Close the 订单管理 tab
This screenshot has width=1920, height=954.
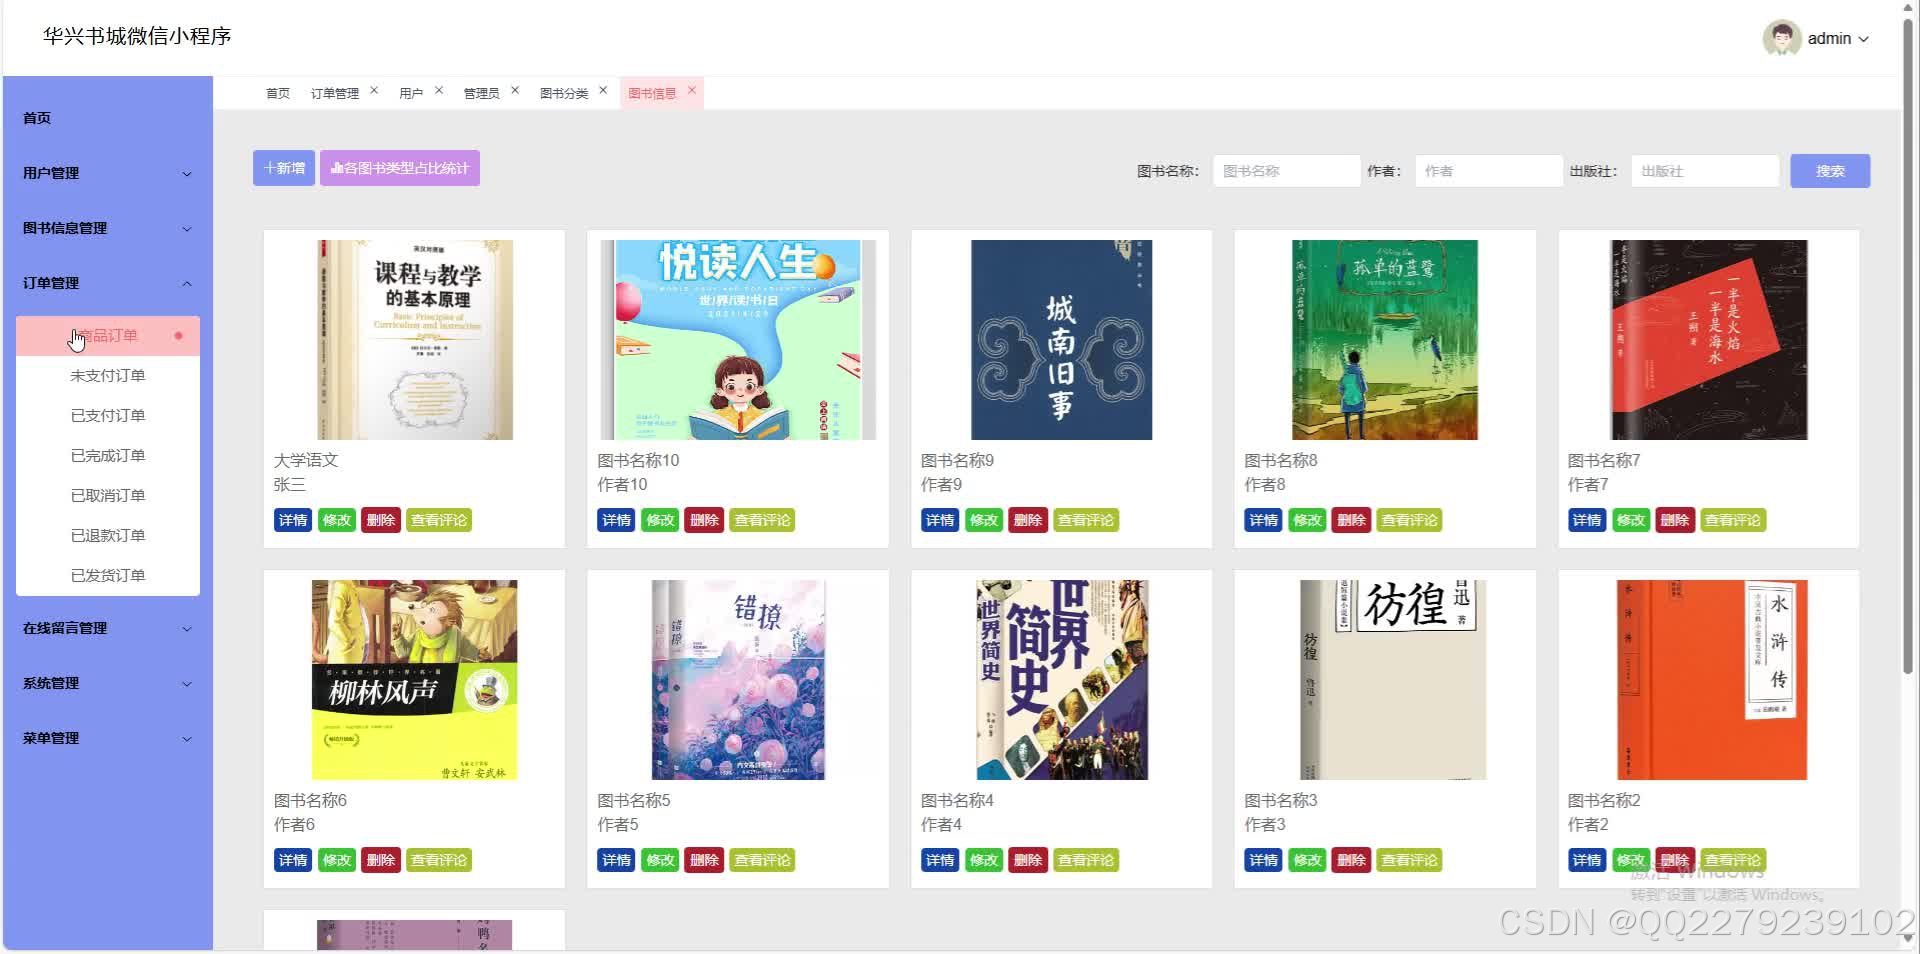374,90
